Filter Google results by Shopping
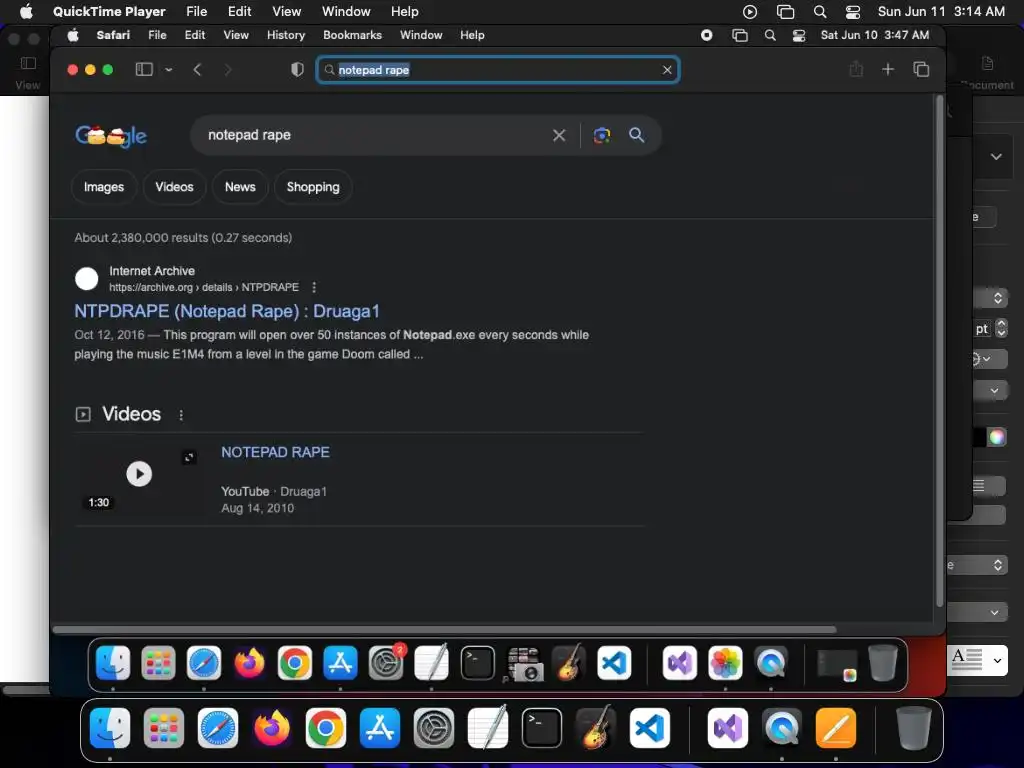Screen dimensions: 1024x768 click(313, 187)
